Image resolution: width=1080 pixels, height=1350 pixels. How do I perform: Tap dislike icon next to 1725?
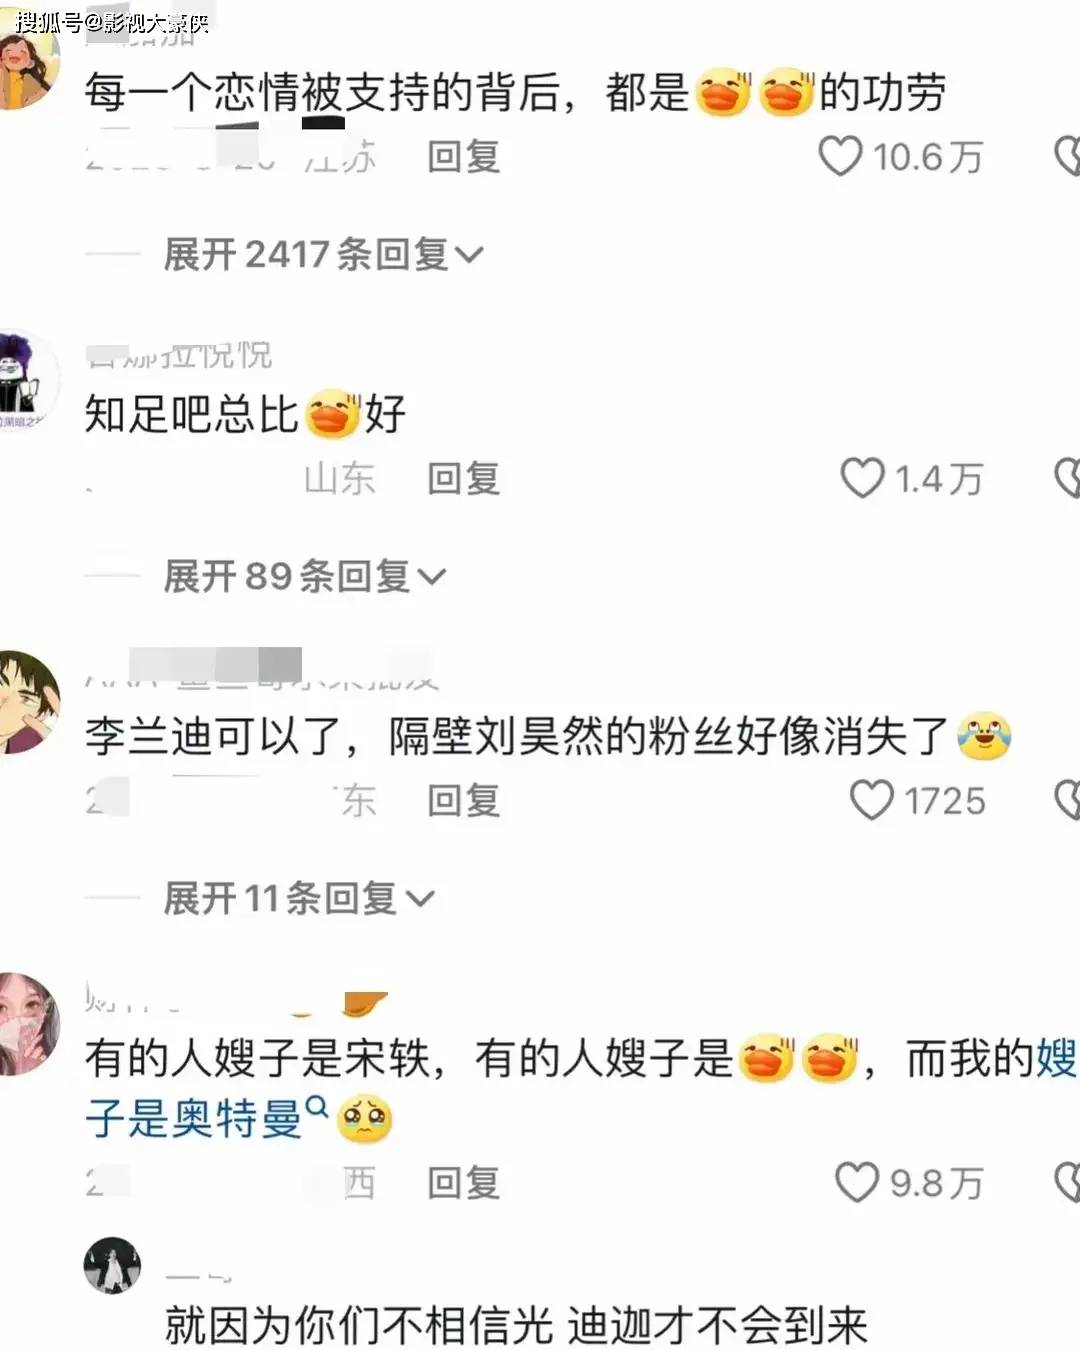click(x=1067, y=800)
